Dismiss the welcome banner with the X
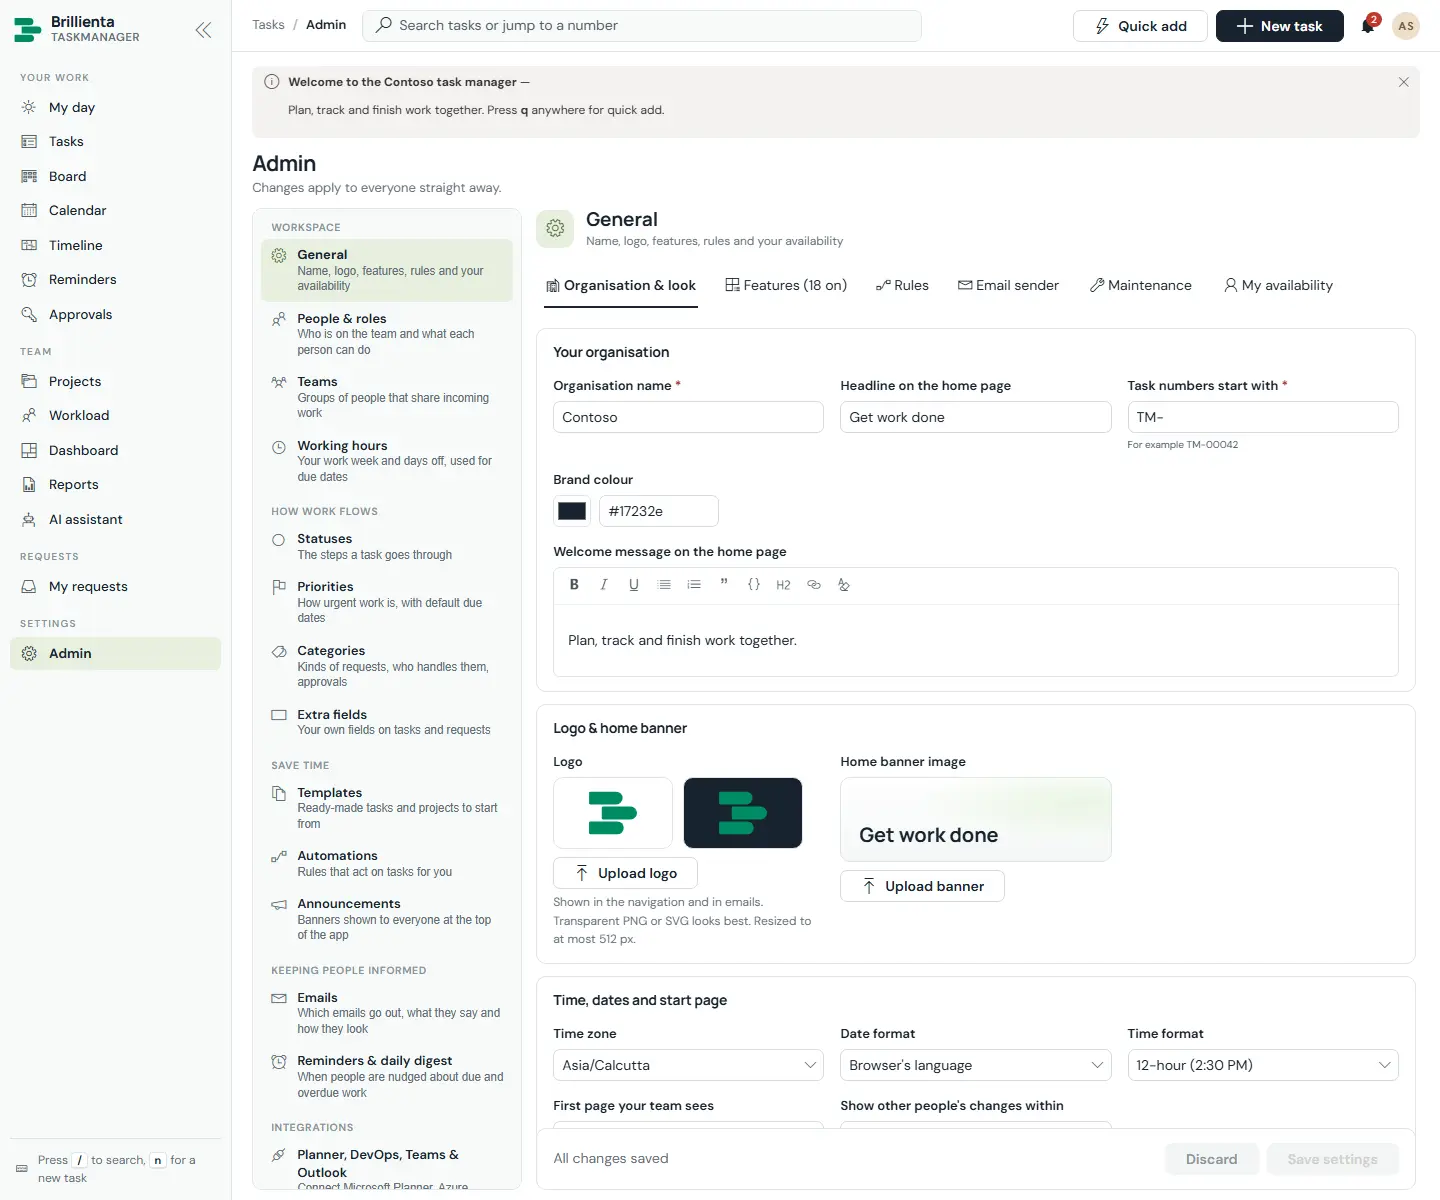Image resolution: width=1440 pixels, height=1200 pixels. pyautogui.click(x=1404, y=82)
